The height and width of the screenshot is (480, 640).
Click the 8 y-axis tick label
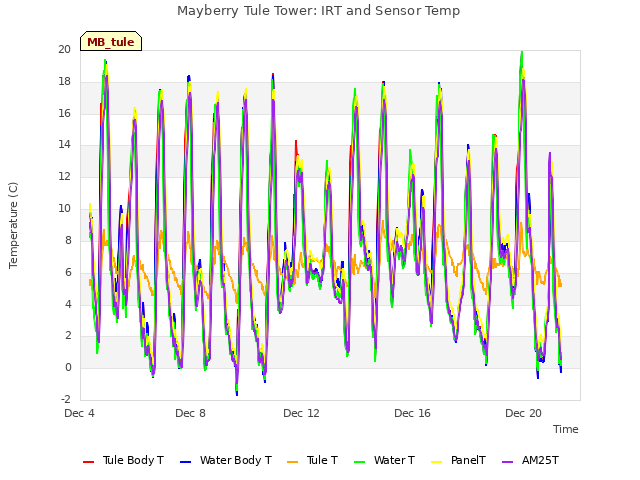point(68,240)
